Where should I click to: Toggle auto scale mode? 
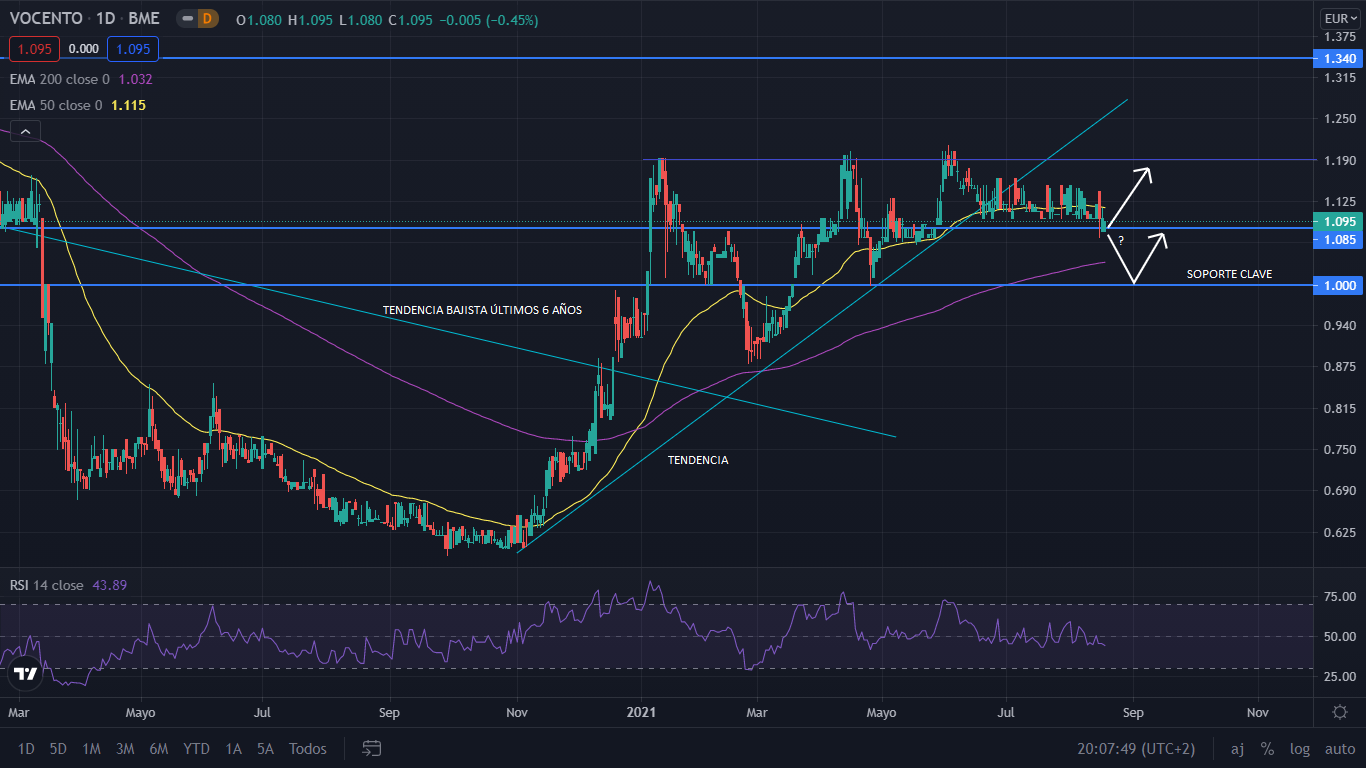click(1340, 748)
